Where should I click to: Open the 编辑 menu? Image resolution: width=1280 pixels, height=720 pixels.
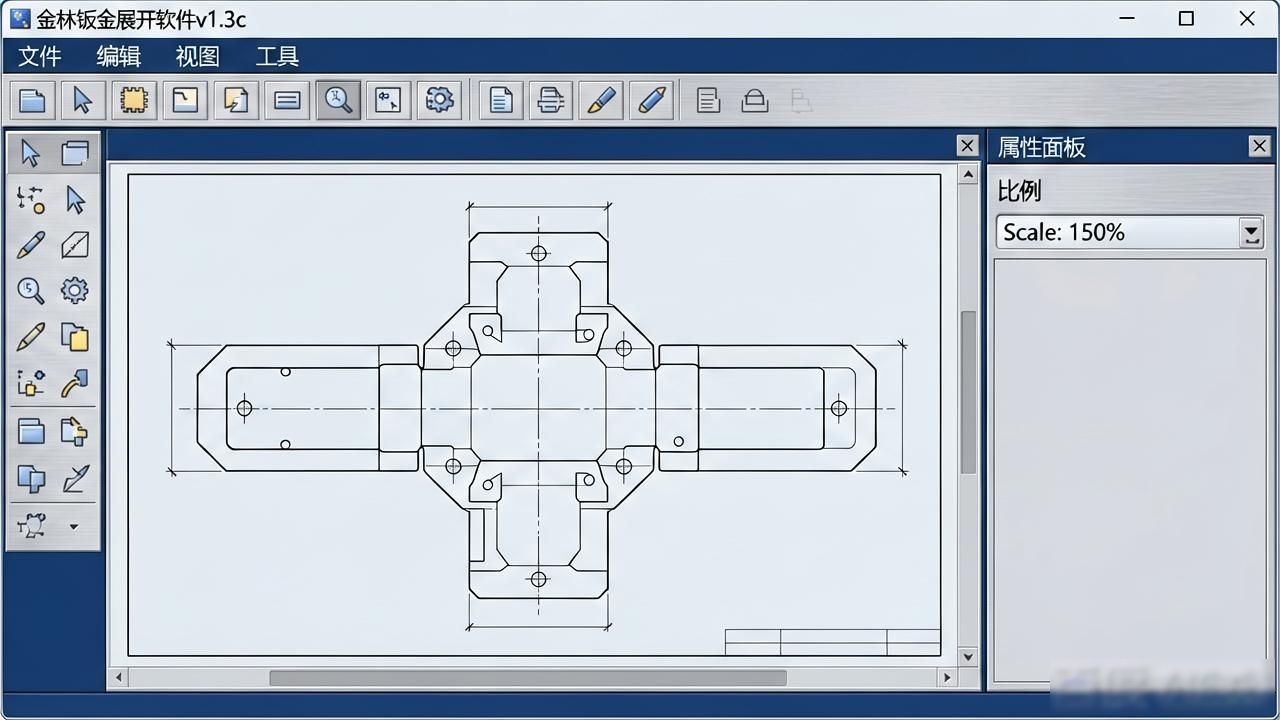(119, 56)
